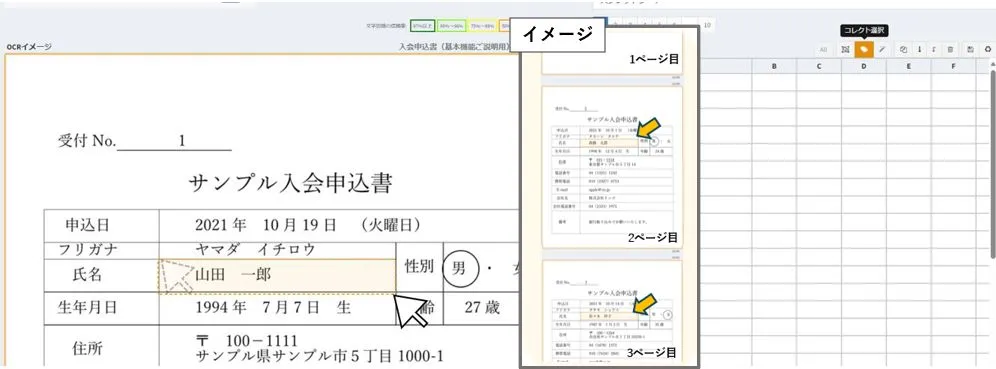Click the 1994年 7月7日 生 birthdate

pos(273,308)
